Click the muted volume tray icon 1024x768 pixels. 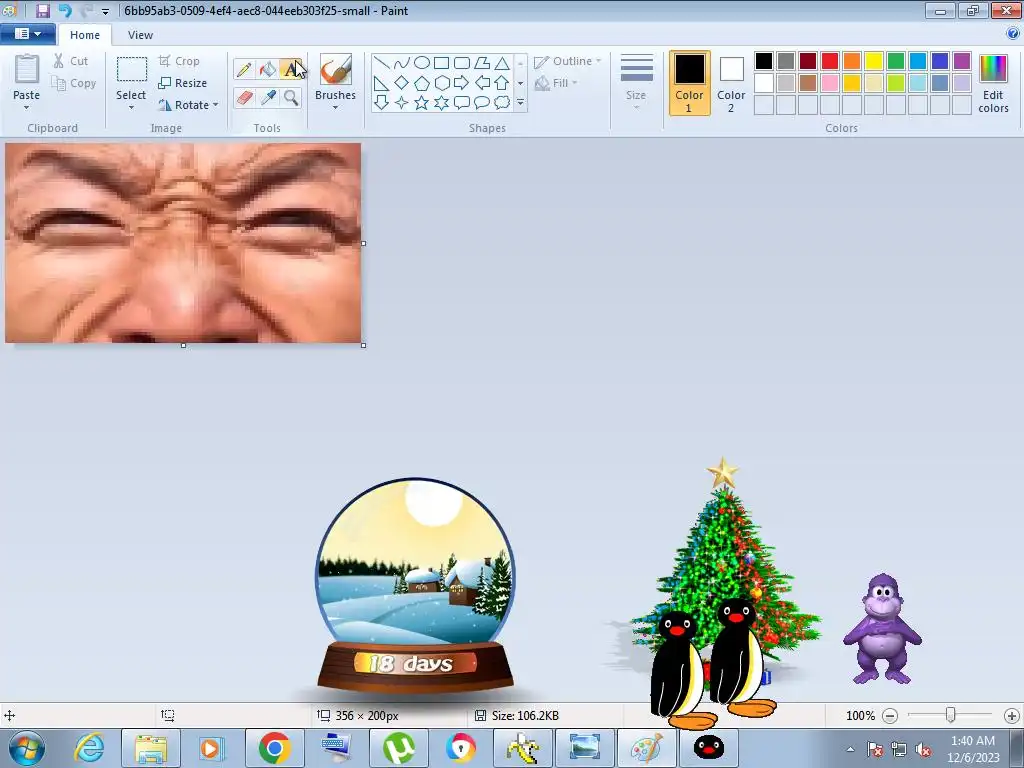(923, 750)
